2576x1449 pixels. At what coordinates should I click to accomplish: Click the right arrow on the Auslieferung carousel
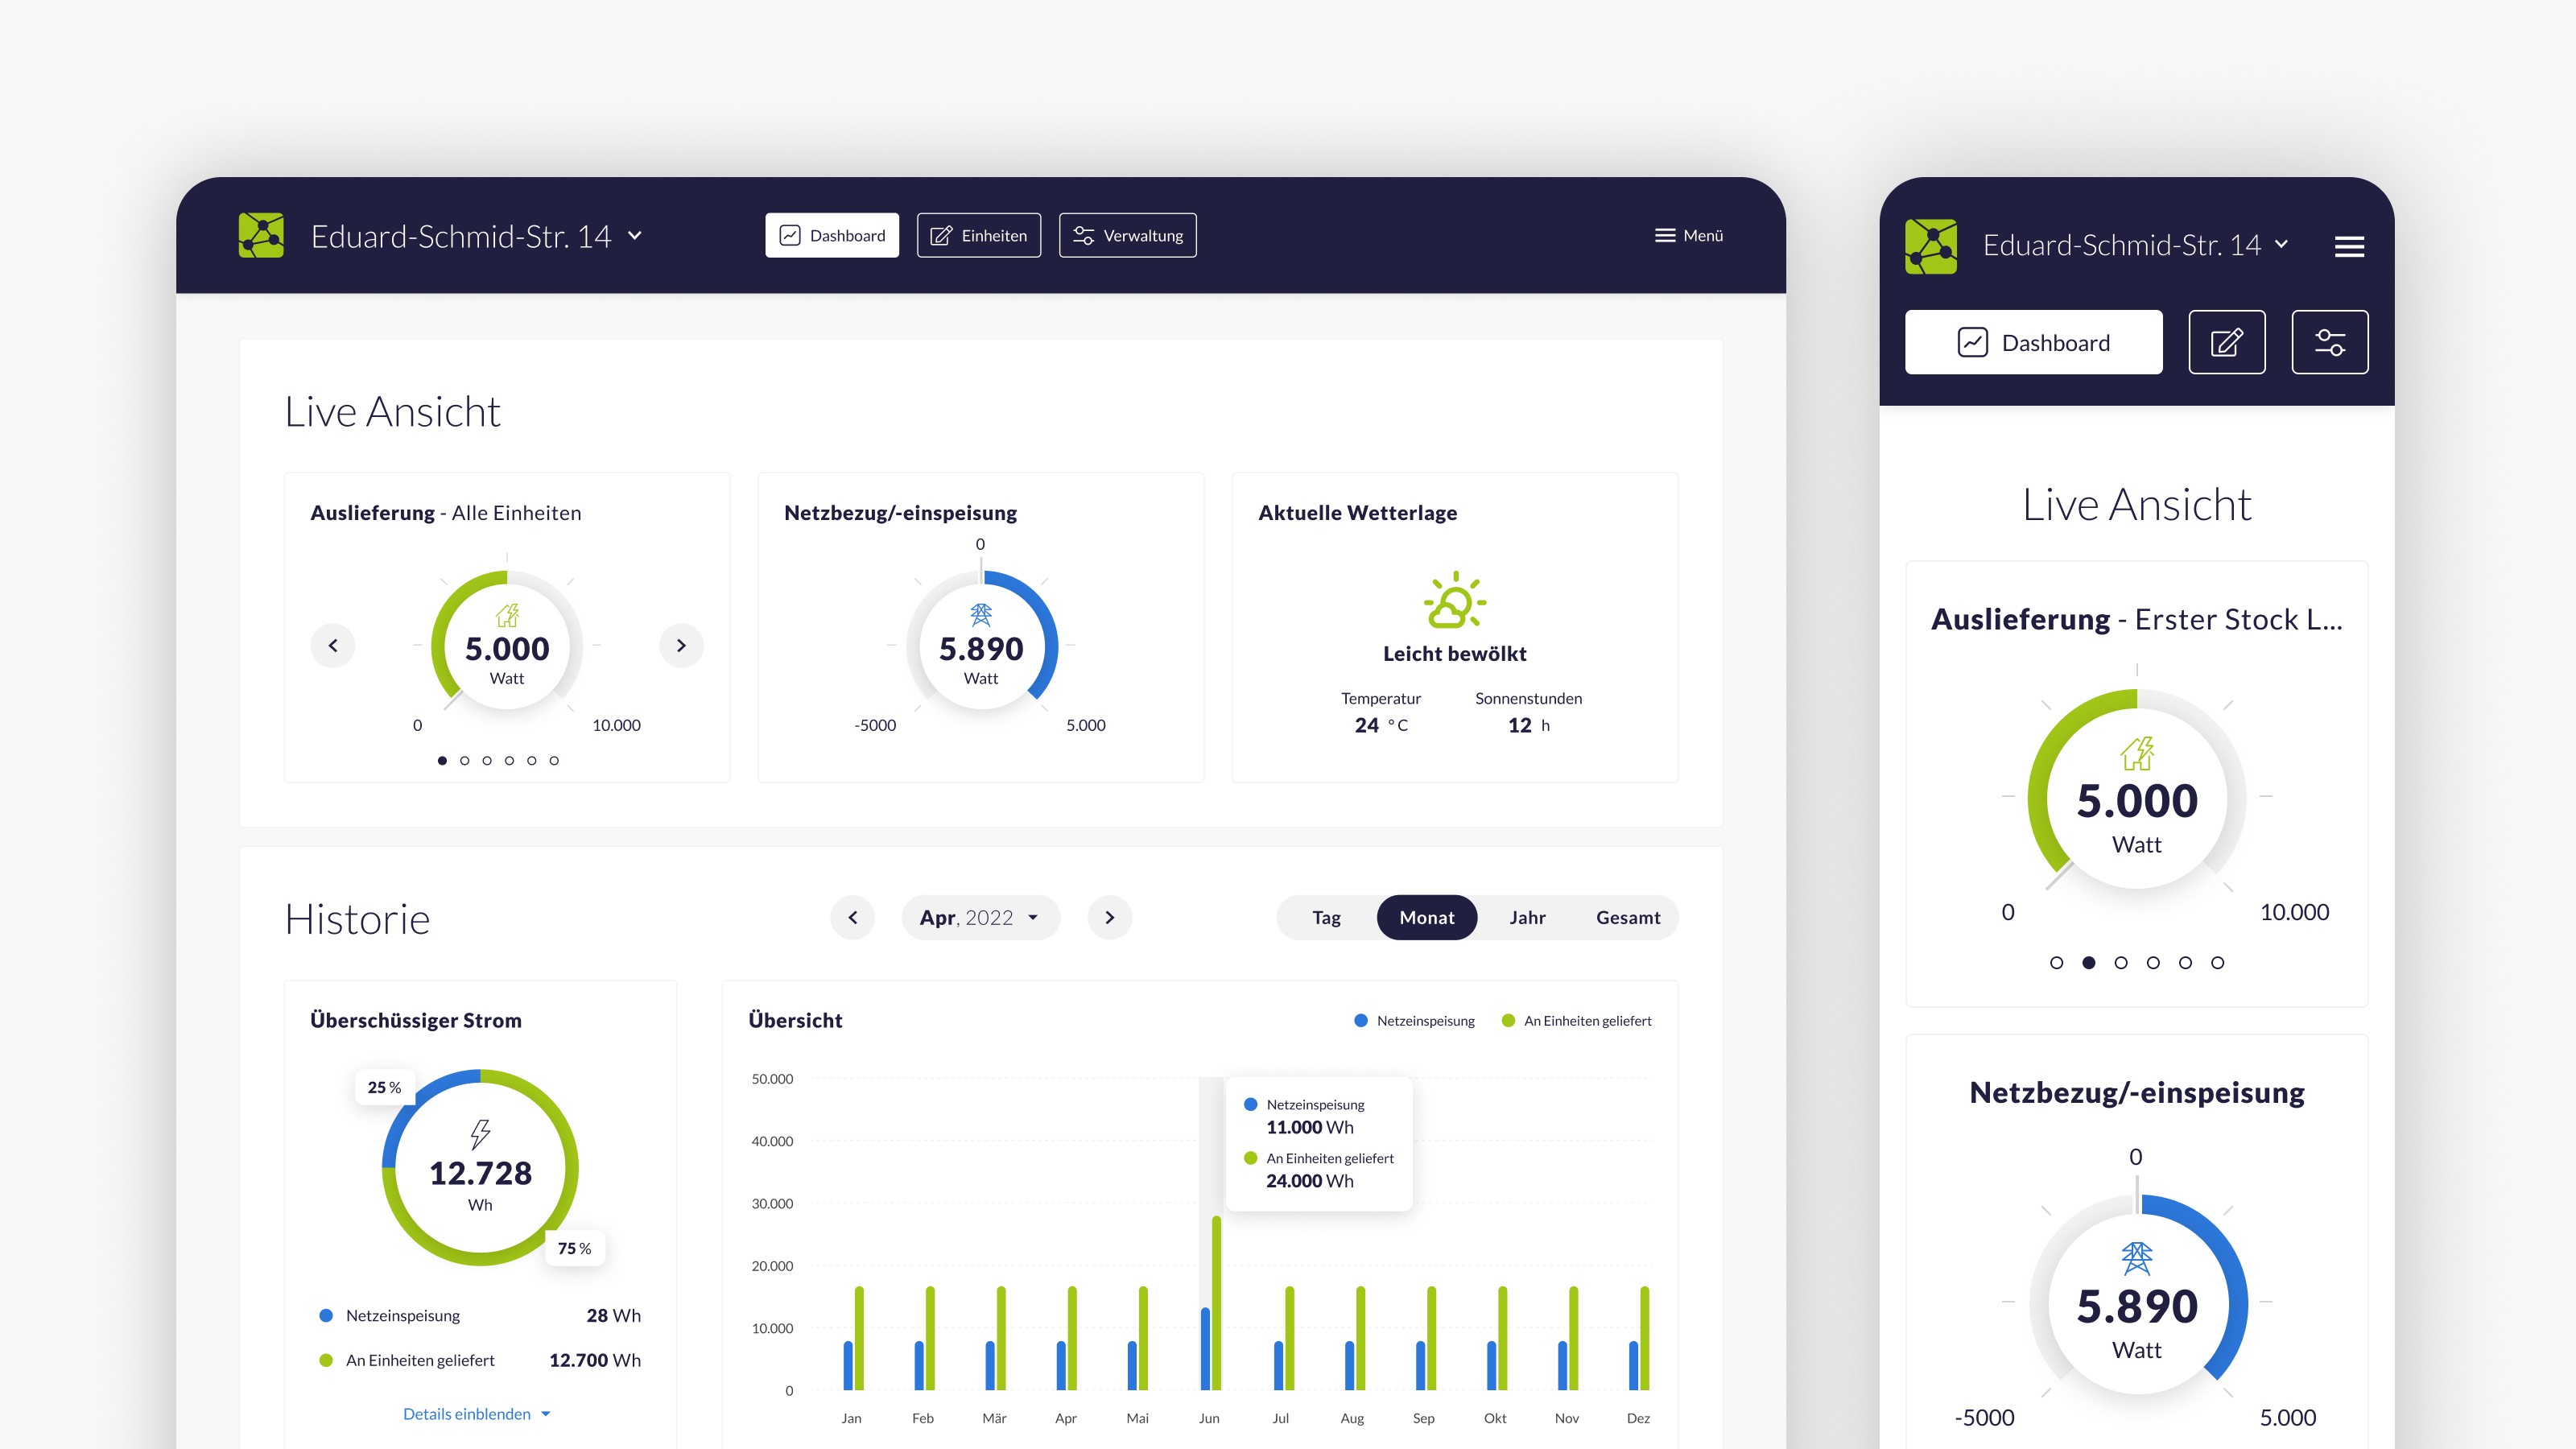click(x=681, y=645)
